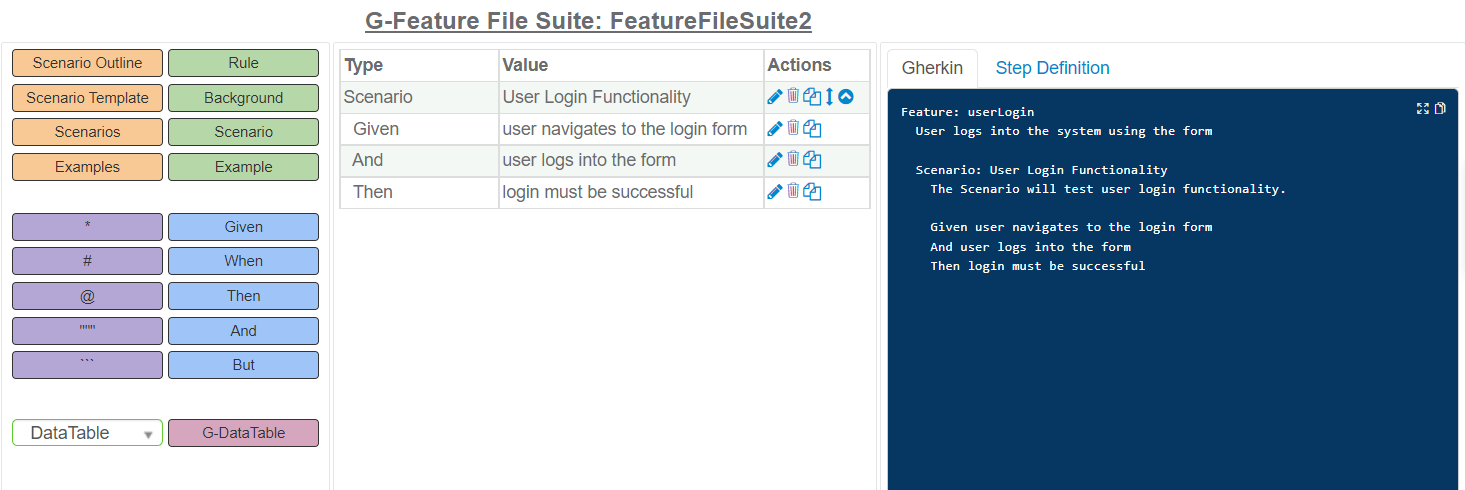Viewport: 1465px width, 490px height.
Task: Click the Type column header
Action: click(419, 65)
